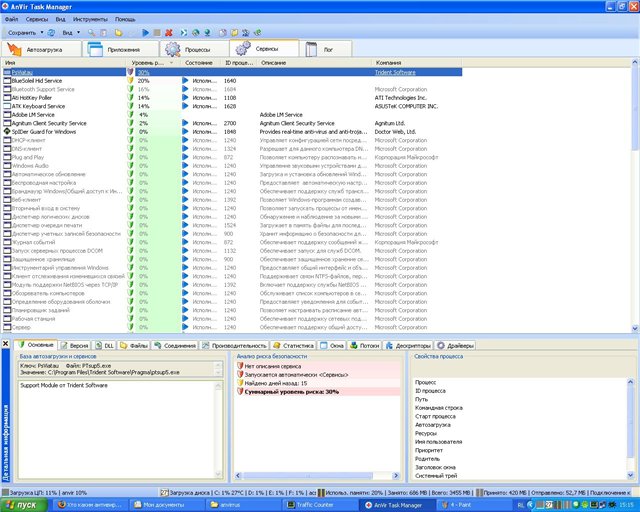Viewport: 640px width, 512px height.
Task: Open the Файл menu
Action: coord(11,19)
